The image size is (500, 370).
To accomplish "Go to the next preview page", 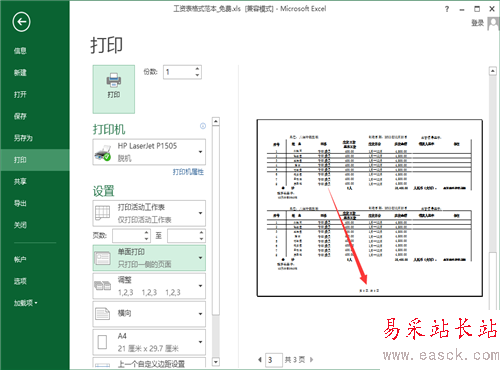I will coord(312,360).
